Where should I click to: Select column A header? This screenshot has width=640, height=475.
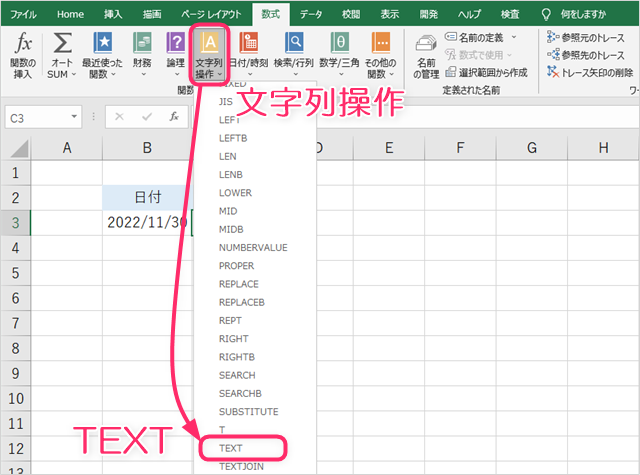click(x=67, y=148)
